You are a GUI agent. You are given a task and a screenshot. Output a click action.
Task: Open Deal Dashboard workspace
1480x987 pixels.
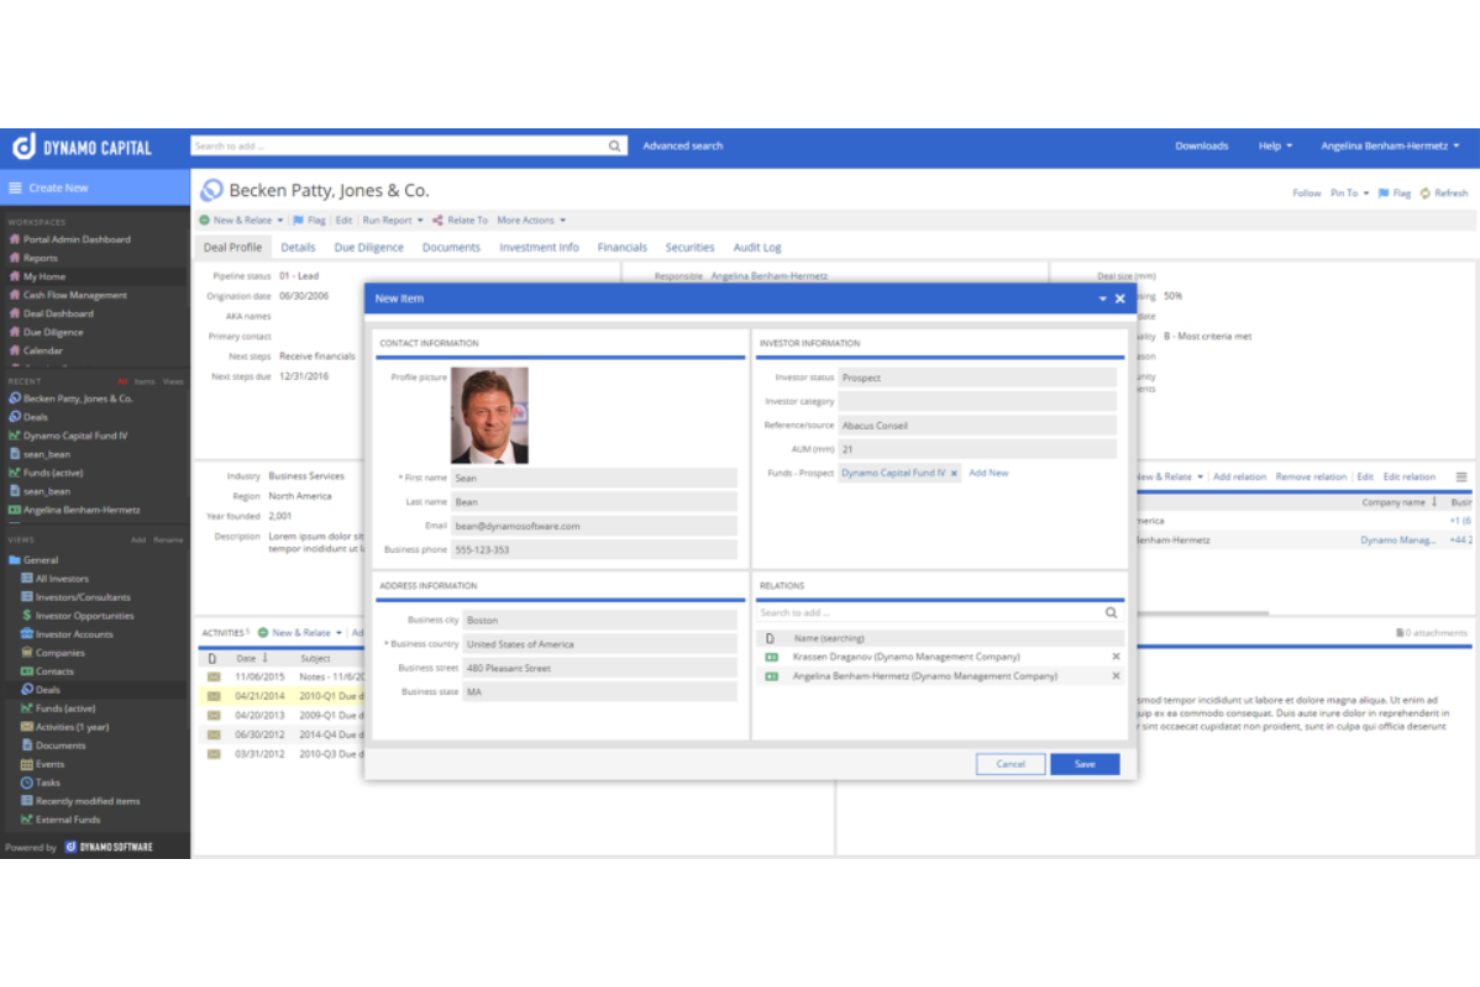(58, 314)
